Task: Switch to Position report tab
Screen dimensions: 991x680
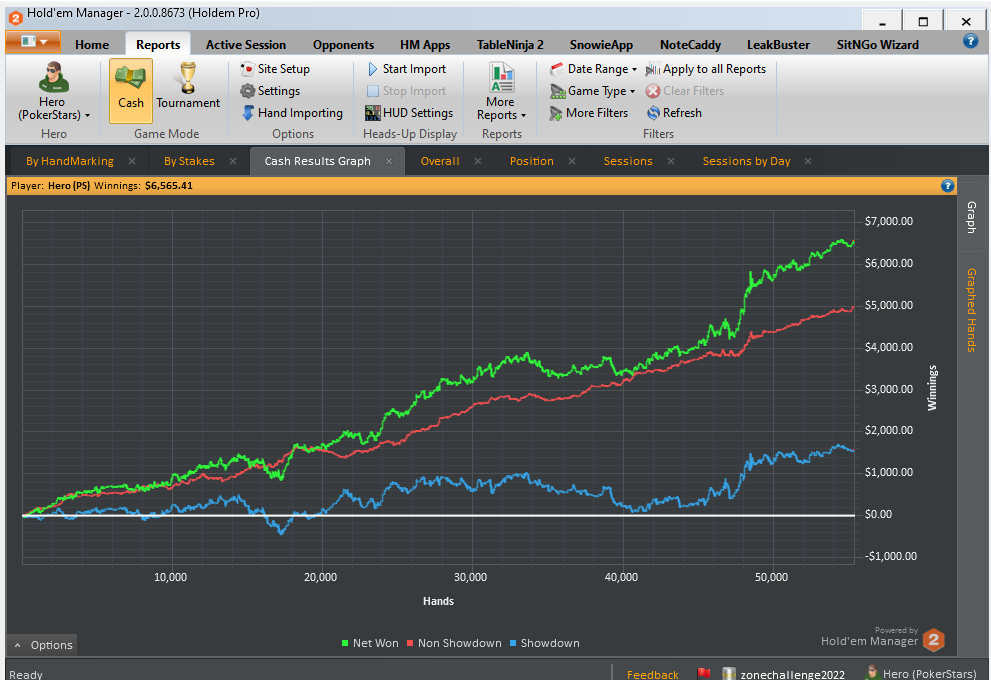Action: coord(532,161)
